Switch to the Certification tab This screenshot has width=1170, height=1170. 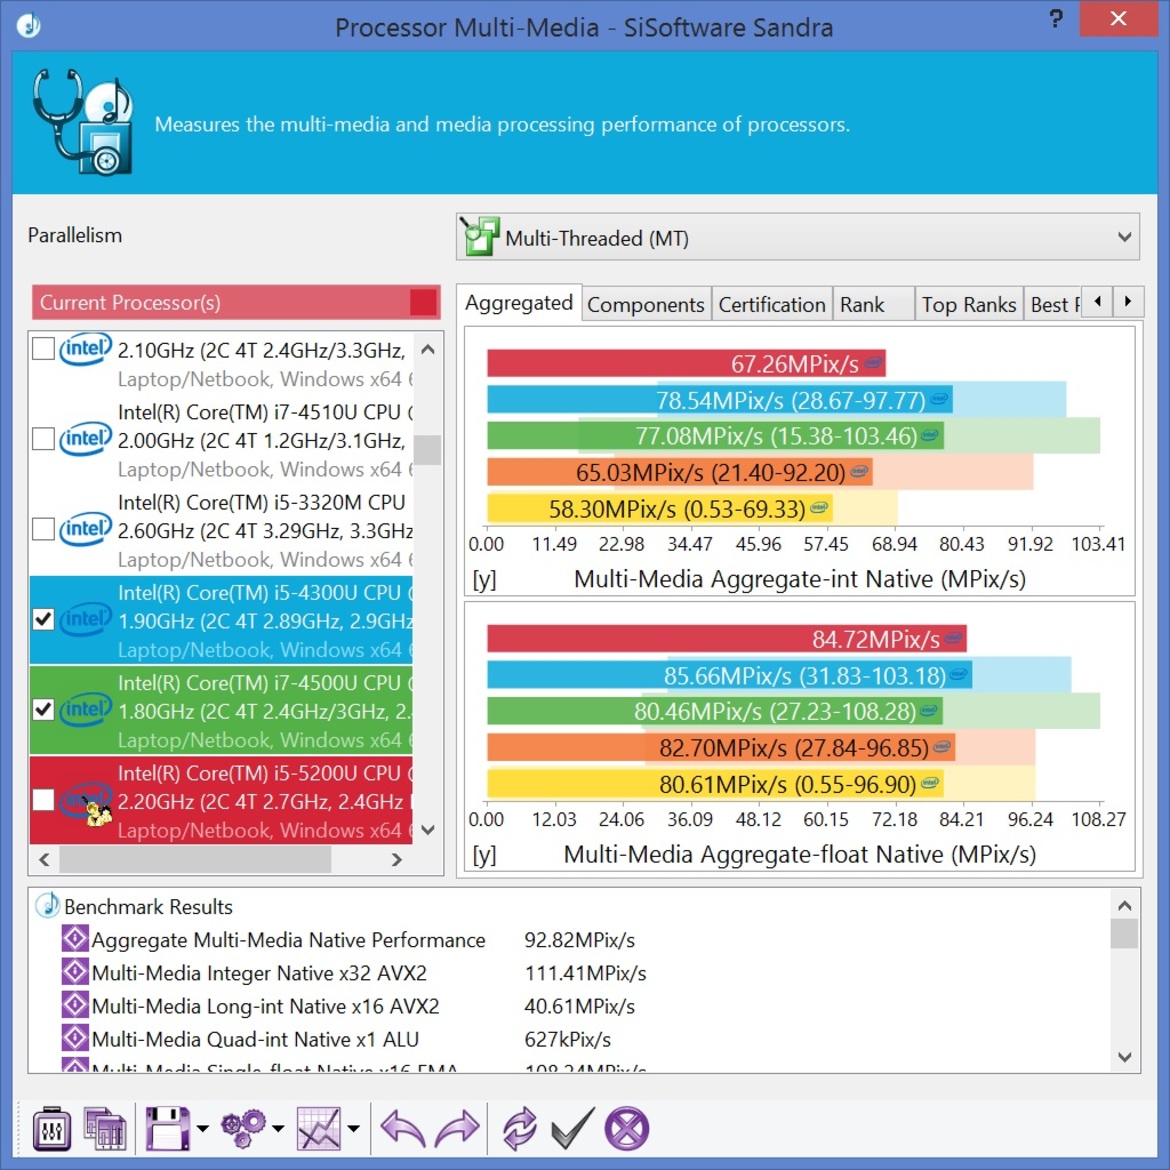point(772,304)
